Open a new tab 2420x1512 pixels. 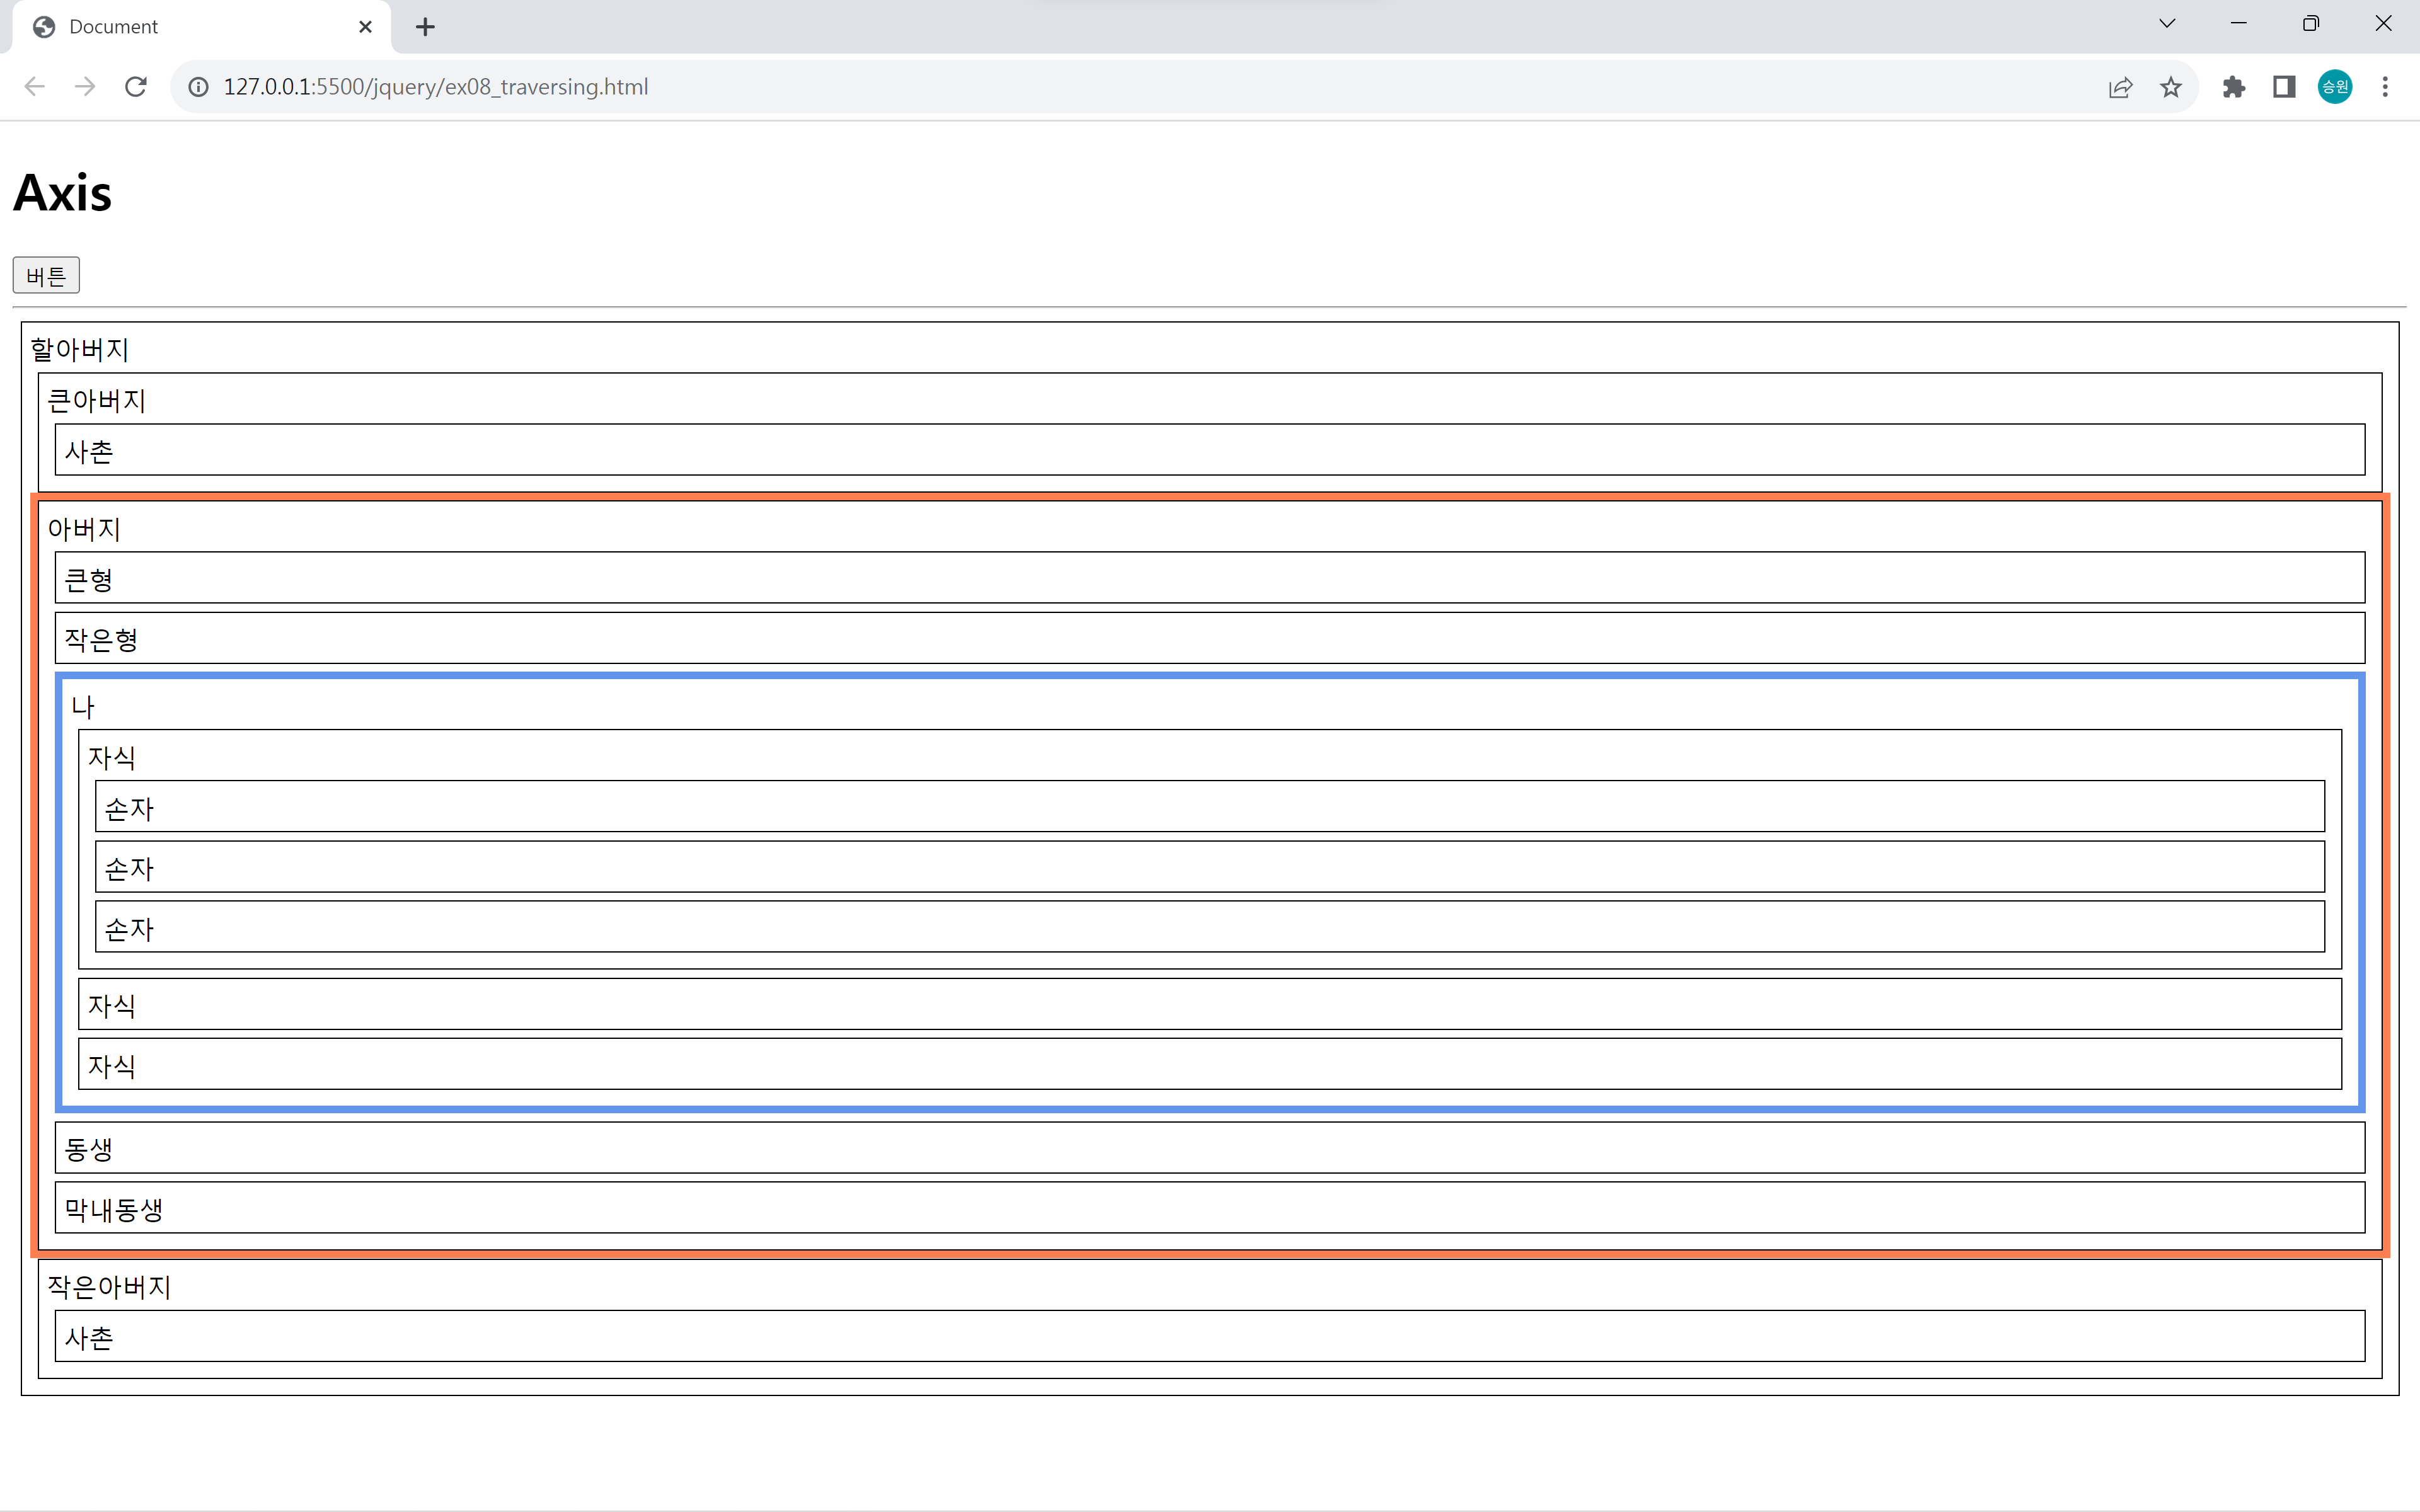point(425,27)
